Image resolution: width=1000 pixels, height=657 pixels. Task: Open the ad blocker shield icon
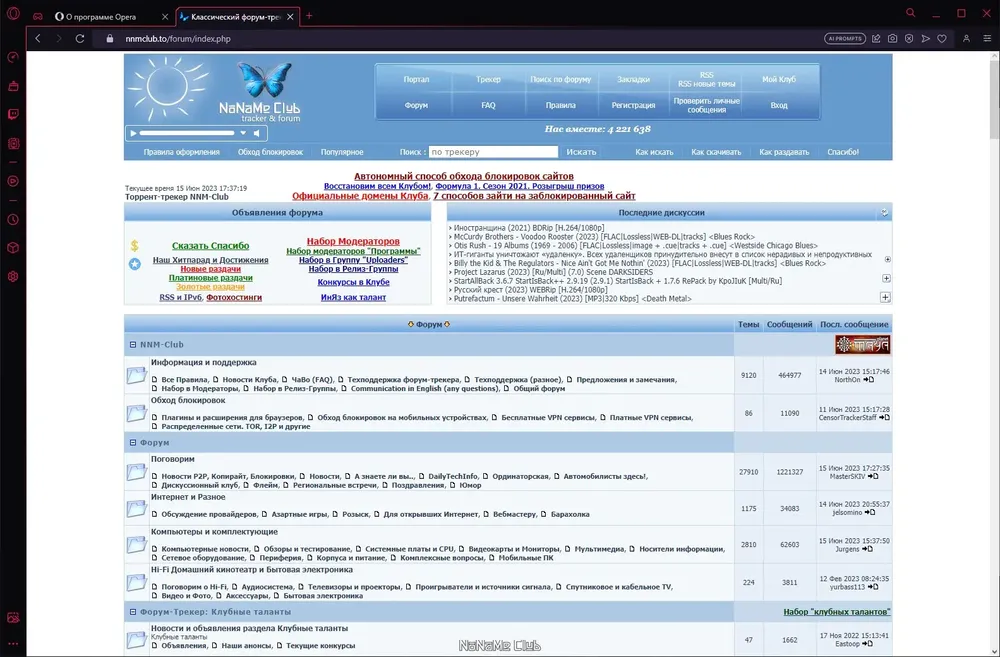pos(909,39)
